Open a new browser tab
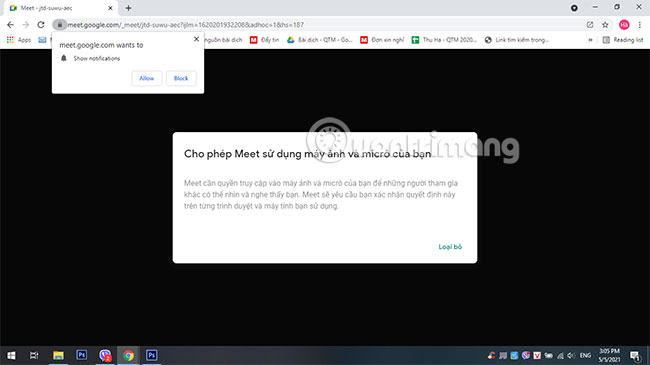This screenshot has height=365, width=650. [129, 8]
